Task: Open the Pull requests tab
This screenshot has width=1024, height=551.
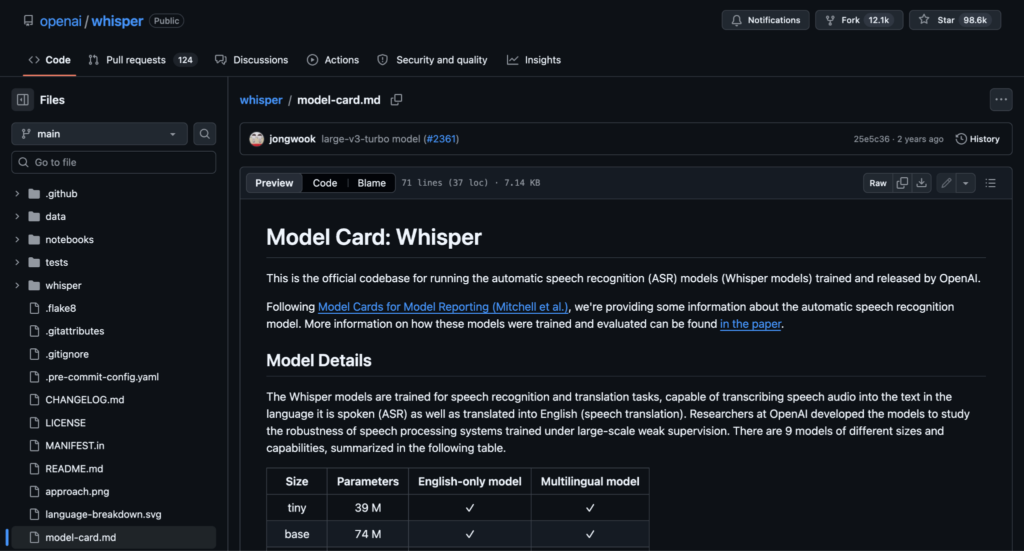Action: pyautogui.click(x=142, y=60)
